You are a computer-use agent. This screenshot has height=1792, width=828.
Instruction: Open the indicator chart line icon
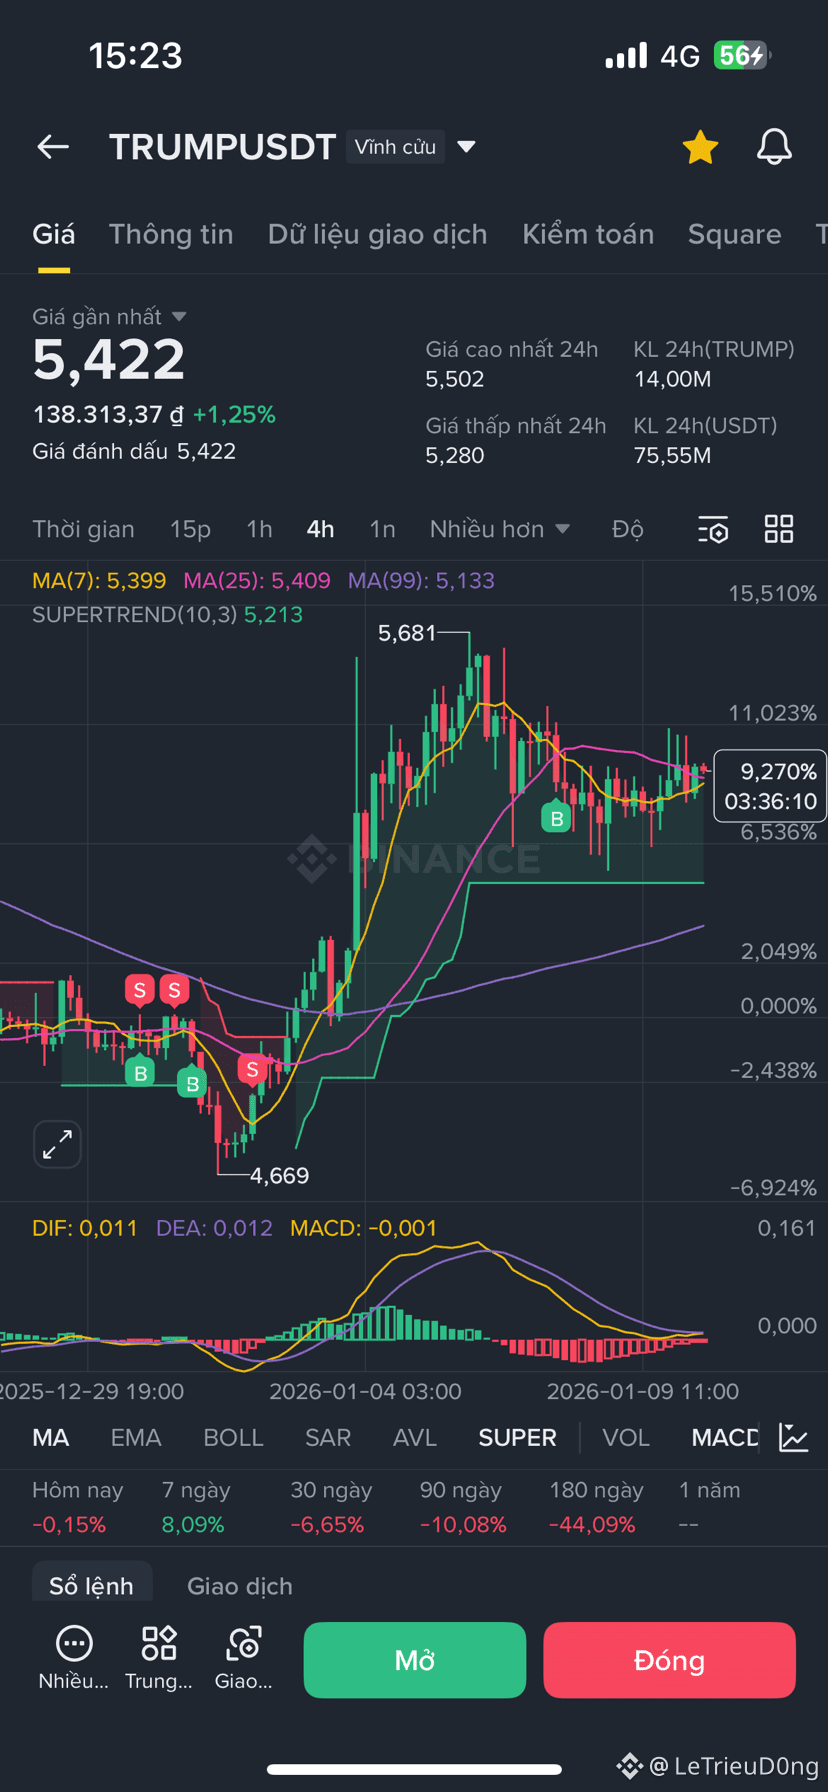[794, 1438]
